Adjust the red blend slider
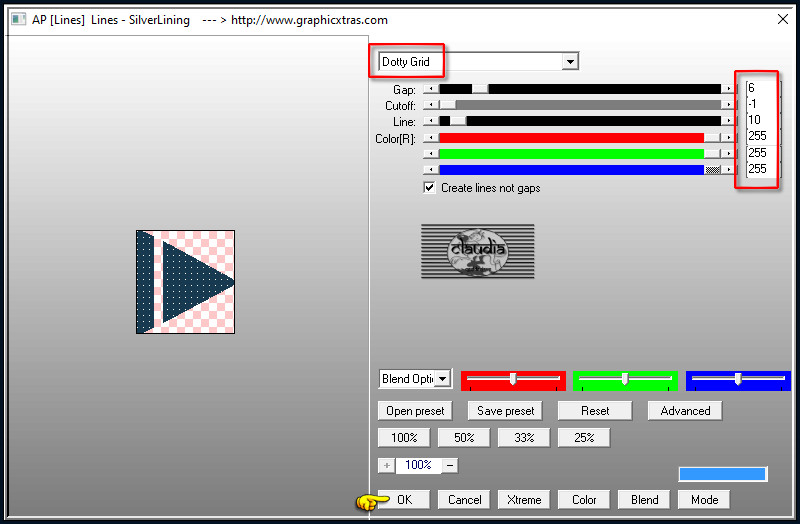The width and height of the screenshot is (800, 524). [x=513, y=379]
